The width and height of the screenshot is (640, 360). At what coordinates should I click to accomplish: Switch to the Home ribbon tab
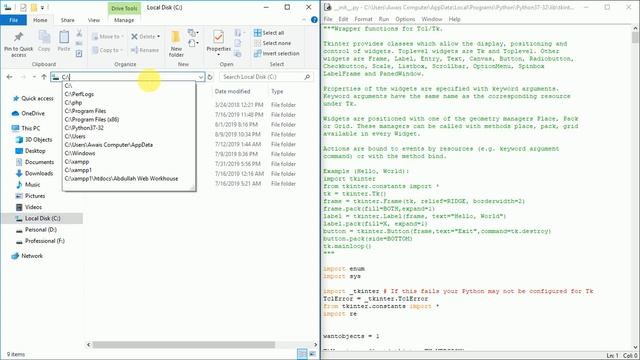point(40,20)
